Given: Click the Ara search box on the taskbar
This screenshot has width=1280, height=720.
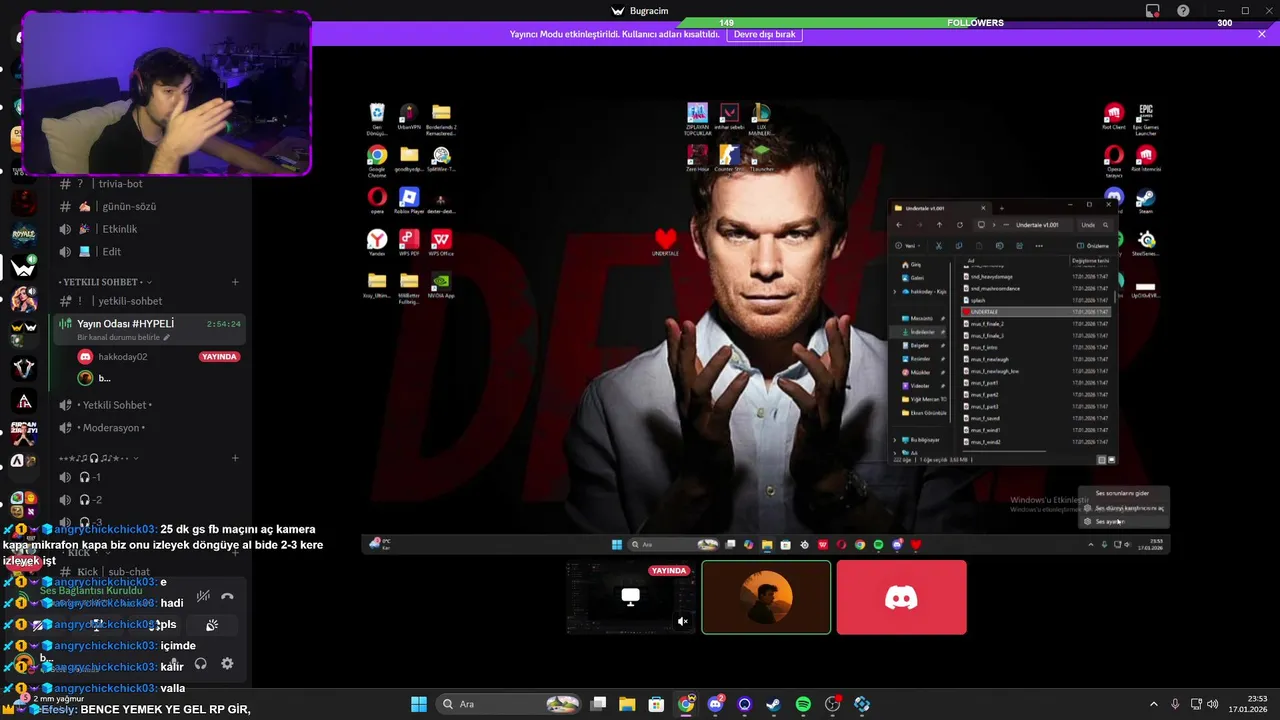Looking at the screenshot, I should 510,704.
